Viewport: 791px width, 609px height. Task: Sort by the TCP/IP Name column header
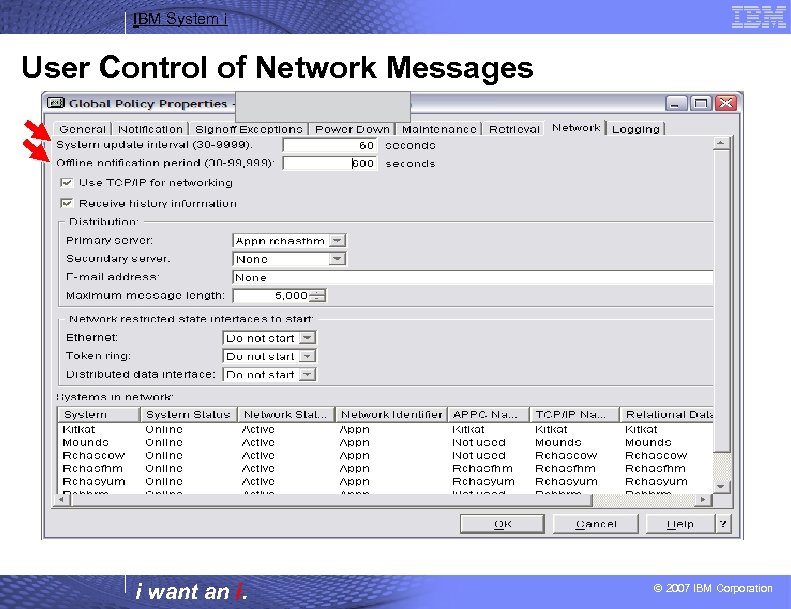(574, 414)
